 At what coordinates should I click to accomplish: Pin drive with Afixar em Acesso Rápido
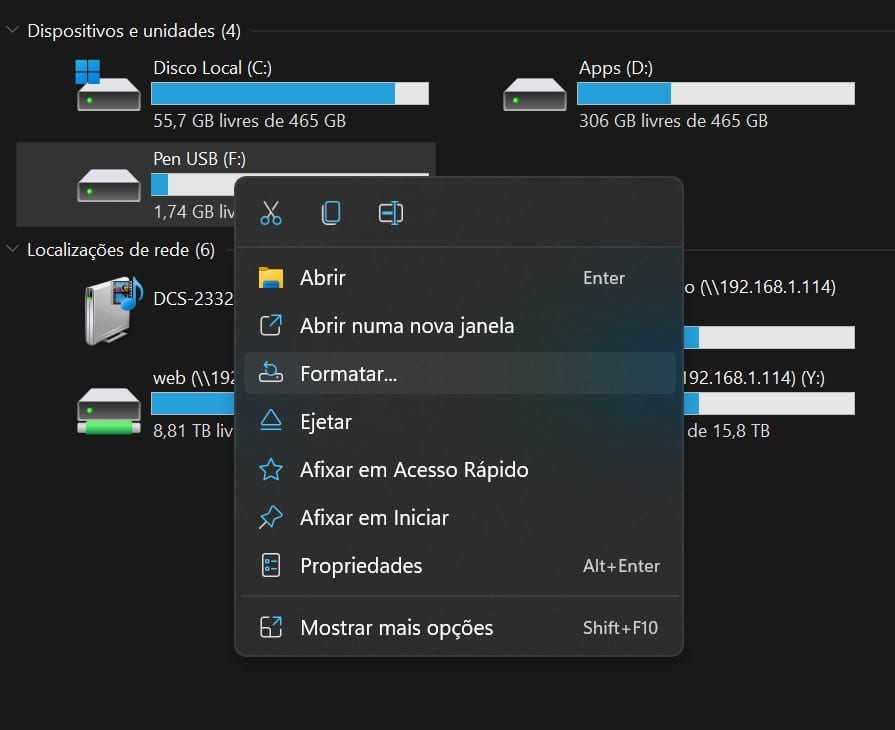pyautogui.click(x=414, y=470)
